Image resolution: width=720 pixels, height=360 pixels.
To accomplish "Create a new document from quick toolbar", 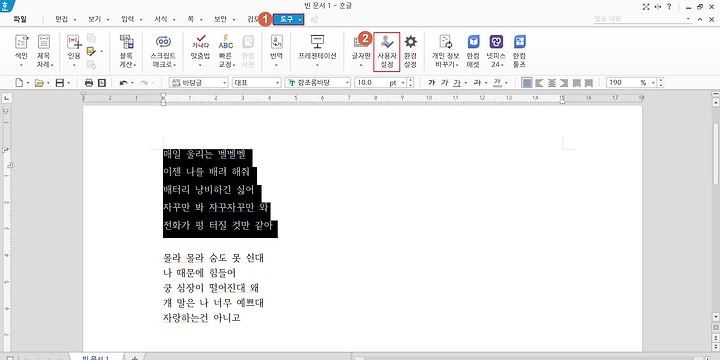I will click(19, 83).
